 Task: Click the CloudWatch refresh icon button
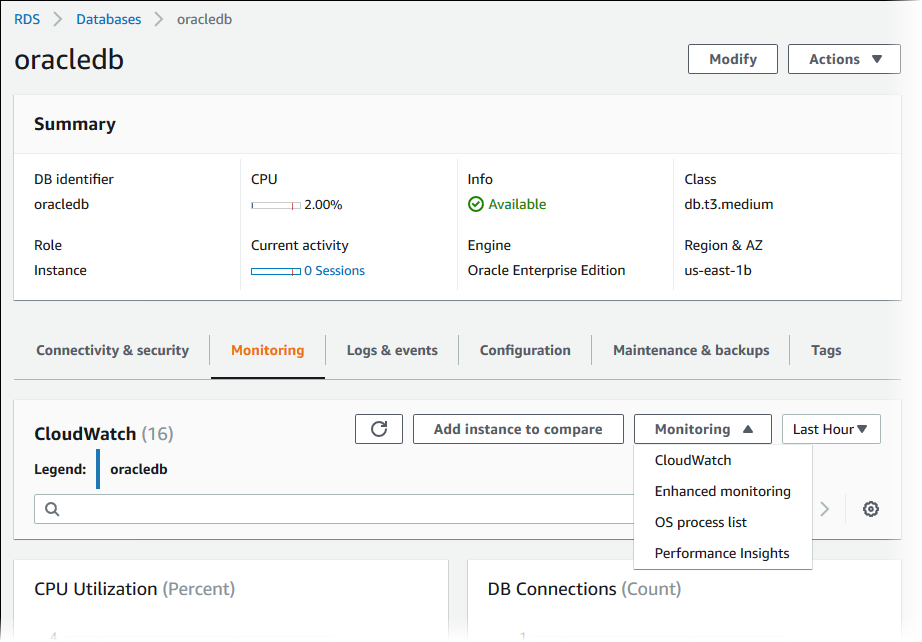(x=379, y=429)
